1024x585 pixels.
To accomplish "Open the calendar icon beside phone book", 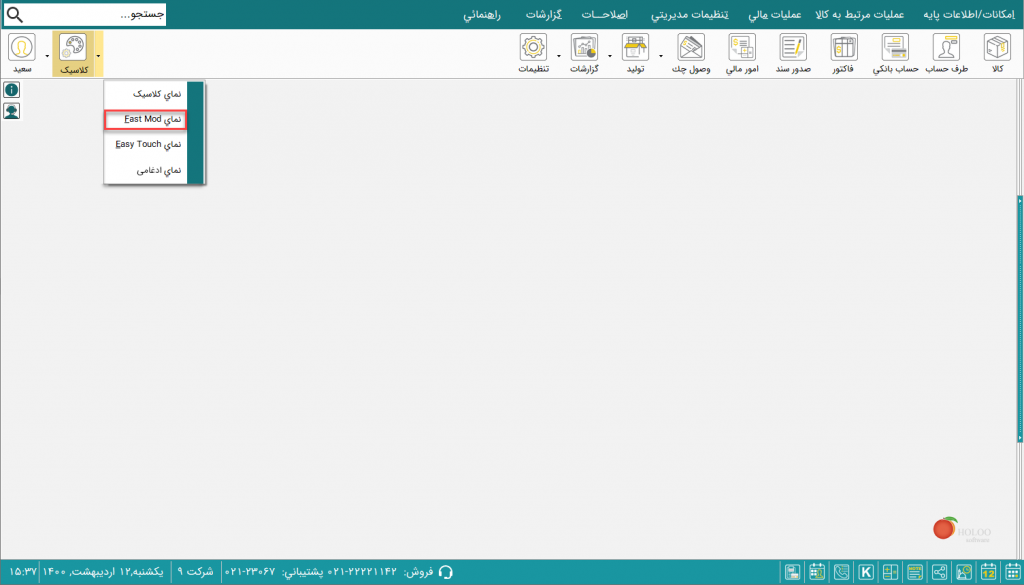I will pyautogui.click(x=818, y=571).
